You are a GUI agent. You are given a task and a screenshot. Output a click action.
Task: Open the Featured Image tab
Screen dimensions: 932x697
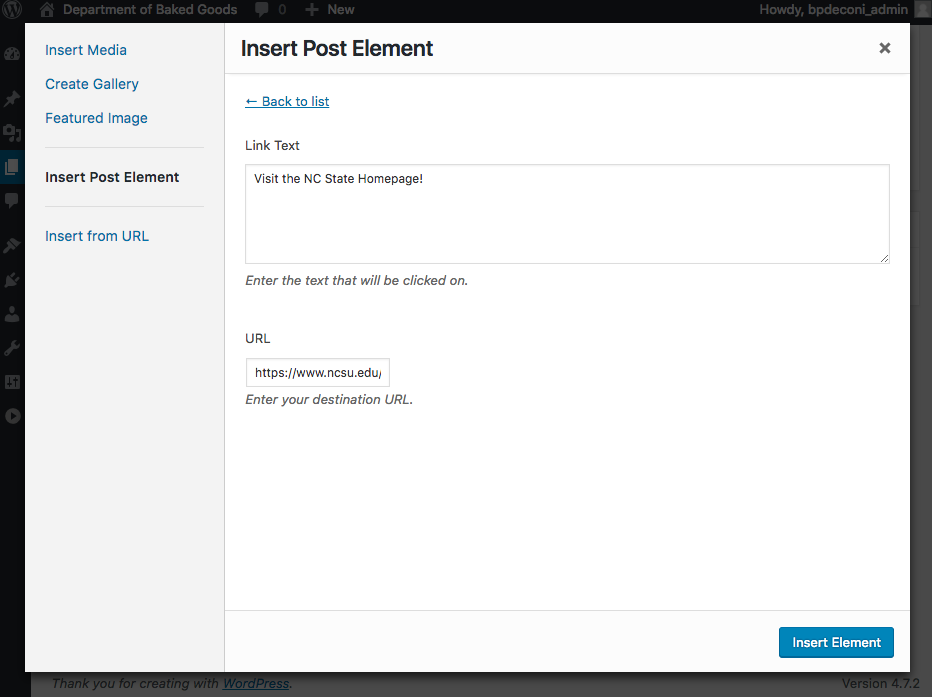pos(96,118)
